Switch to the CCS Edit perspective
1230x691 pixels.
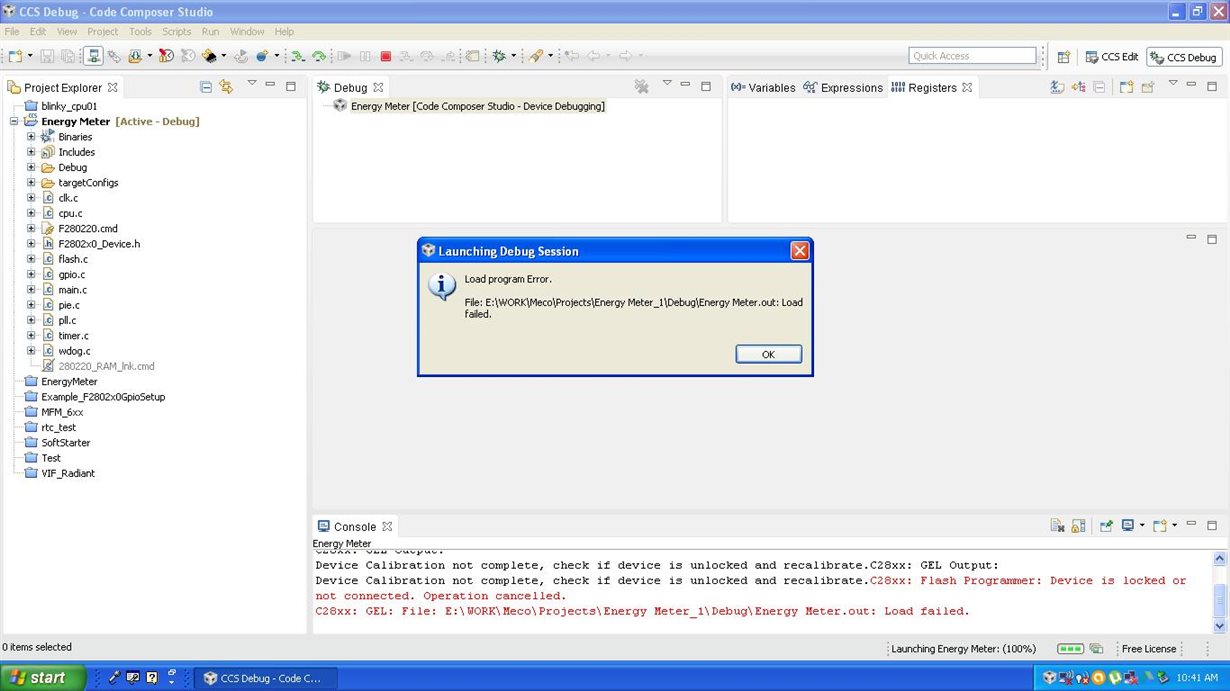1112,57
